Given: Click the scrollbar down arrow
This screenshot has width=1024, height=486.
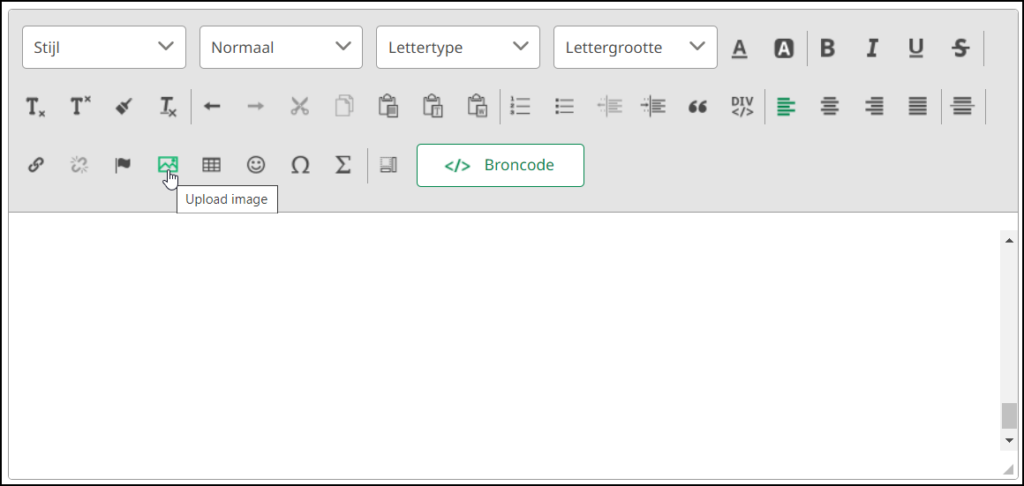Looking at the screenshot, I should pos(1009,441).
